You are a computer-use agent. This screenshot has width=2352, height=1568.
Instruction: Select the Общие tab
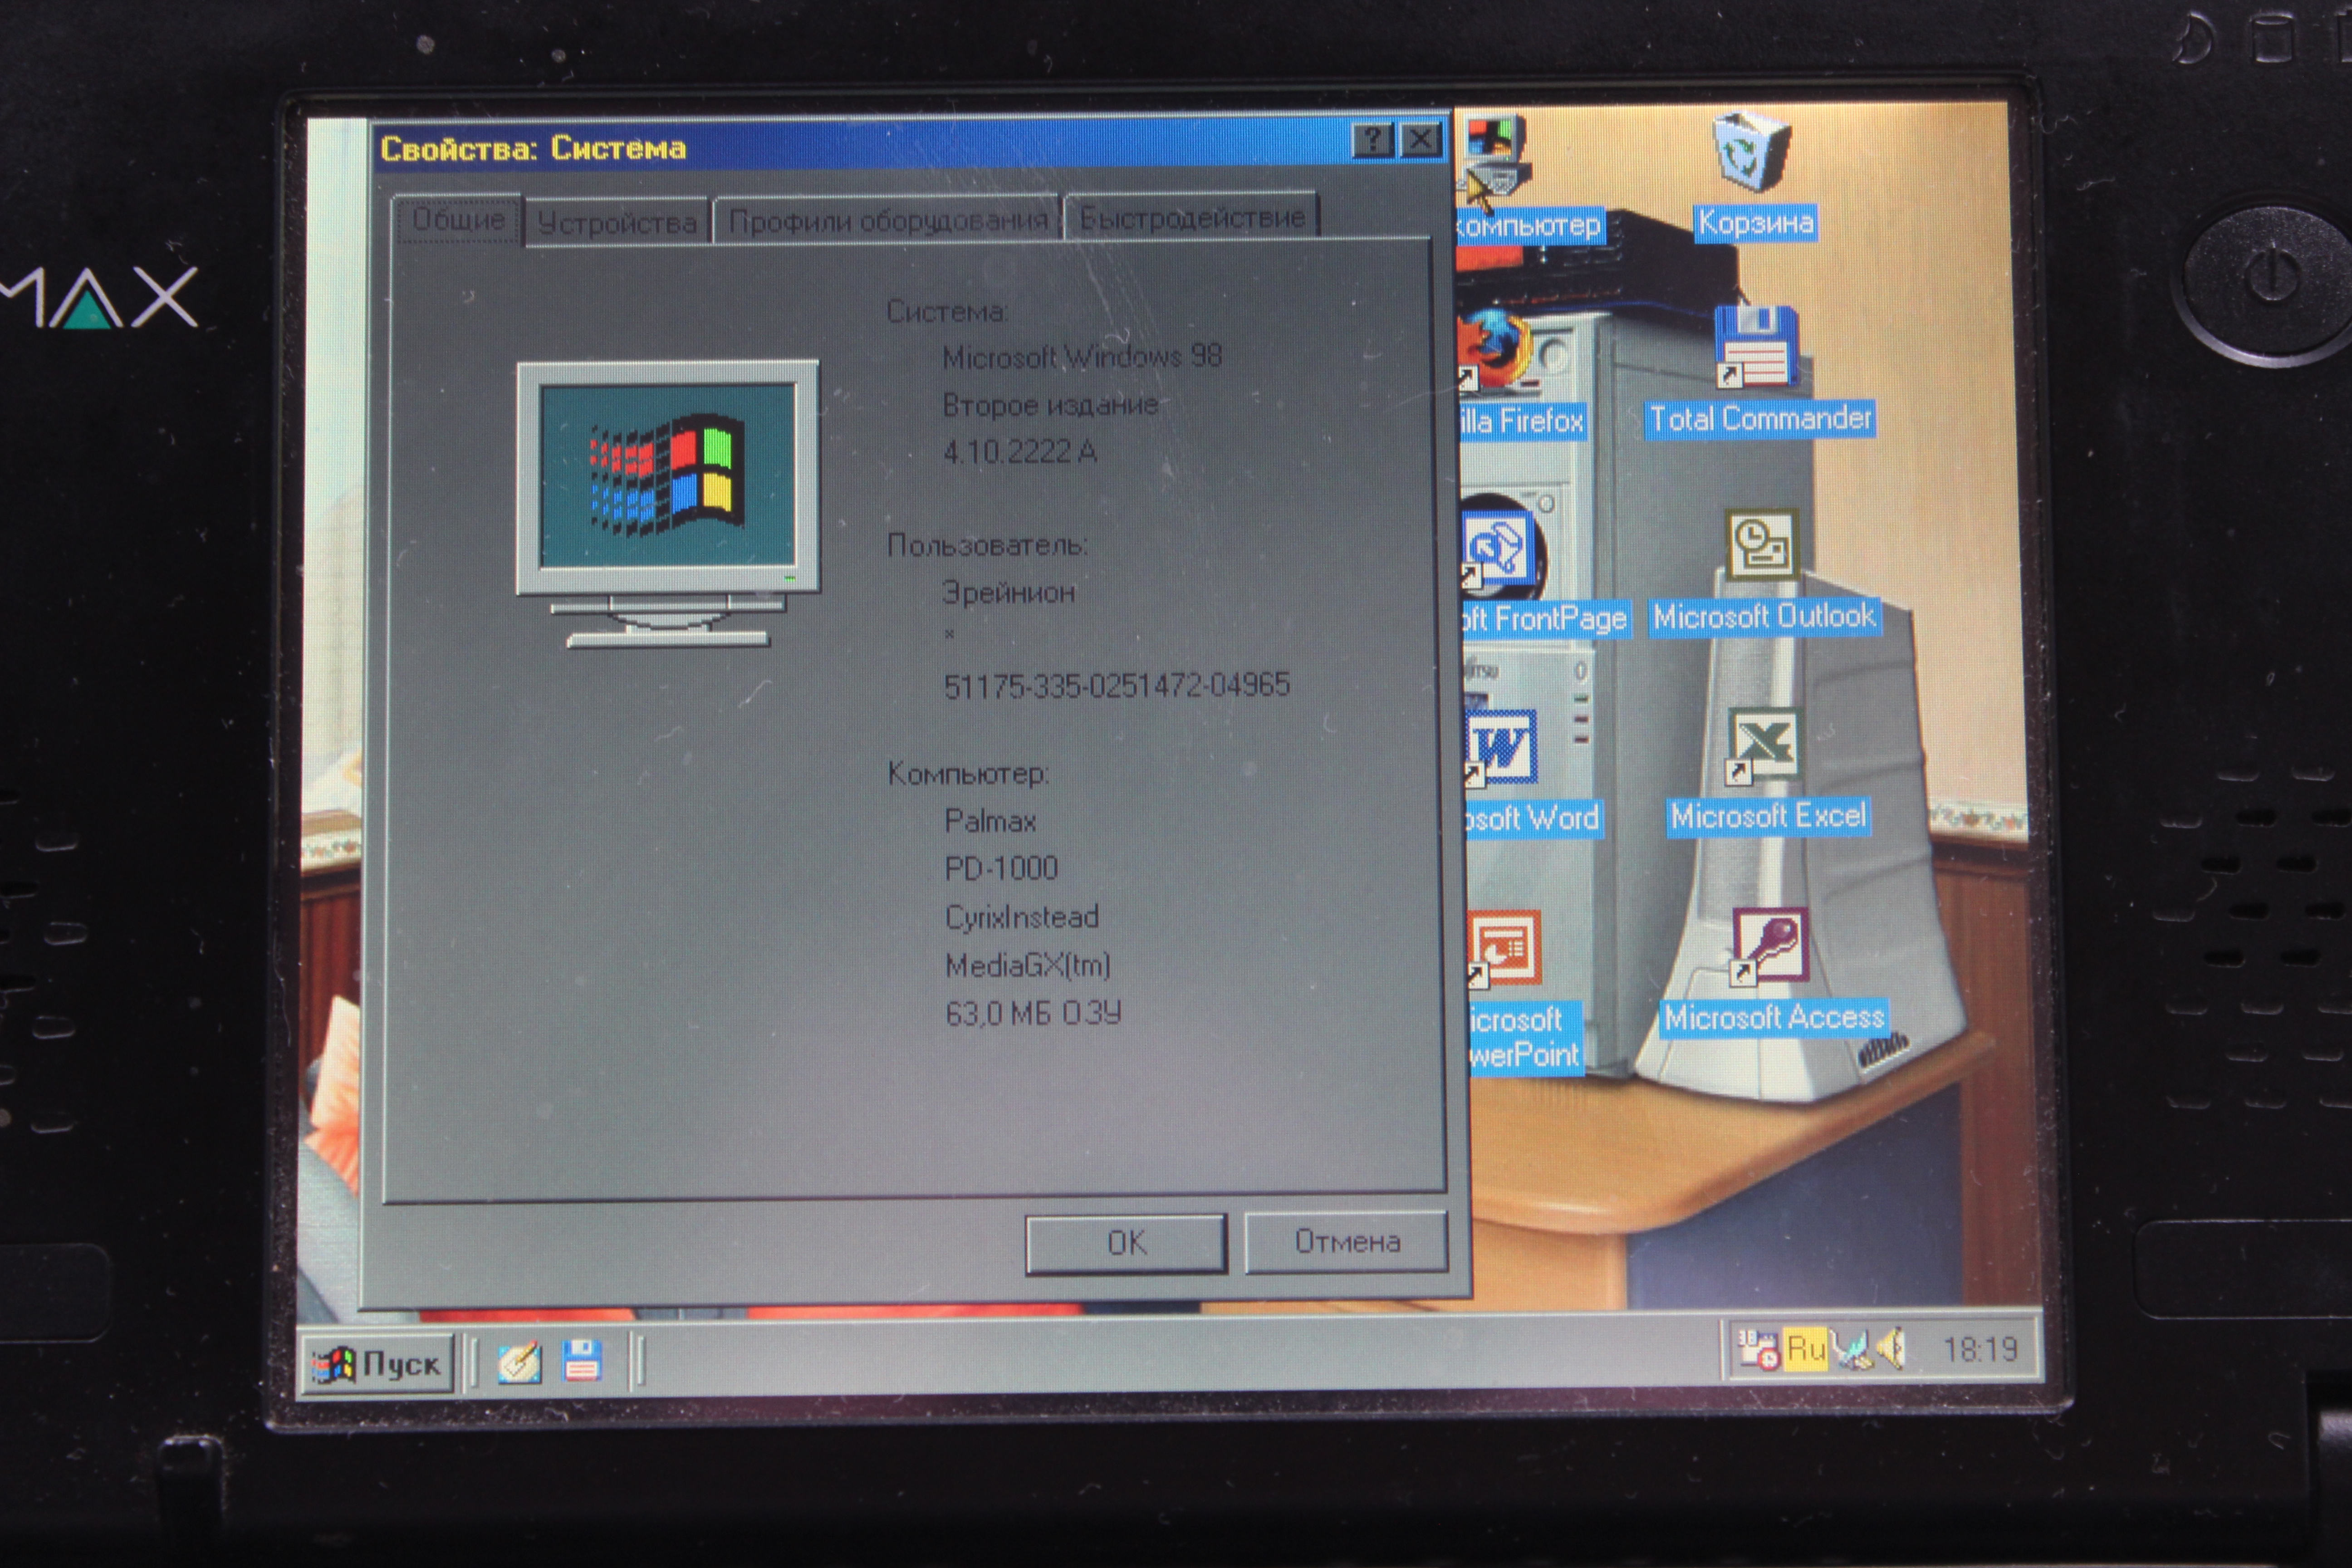(458, 219)
